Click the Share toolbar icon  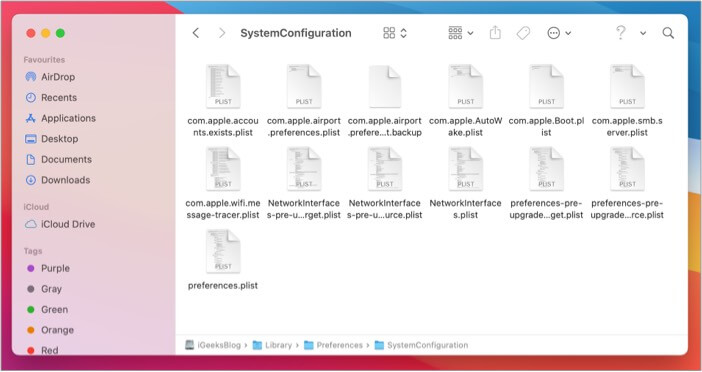coord(495,33)
